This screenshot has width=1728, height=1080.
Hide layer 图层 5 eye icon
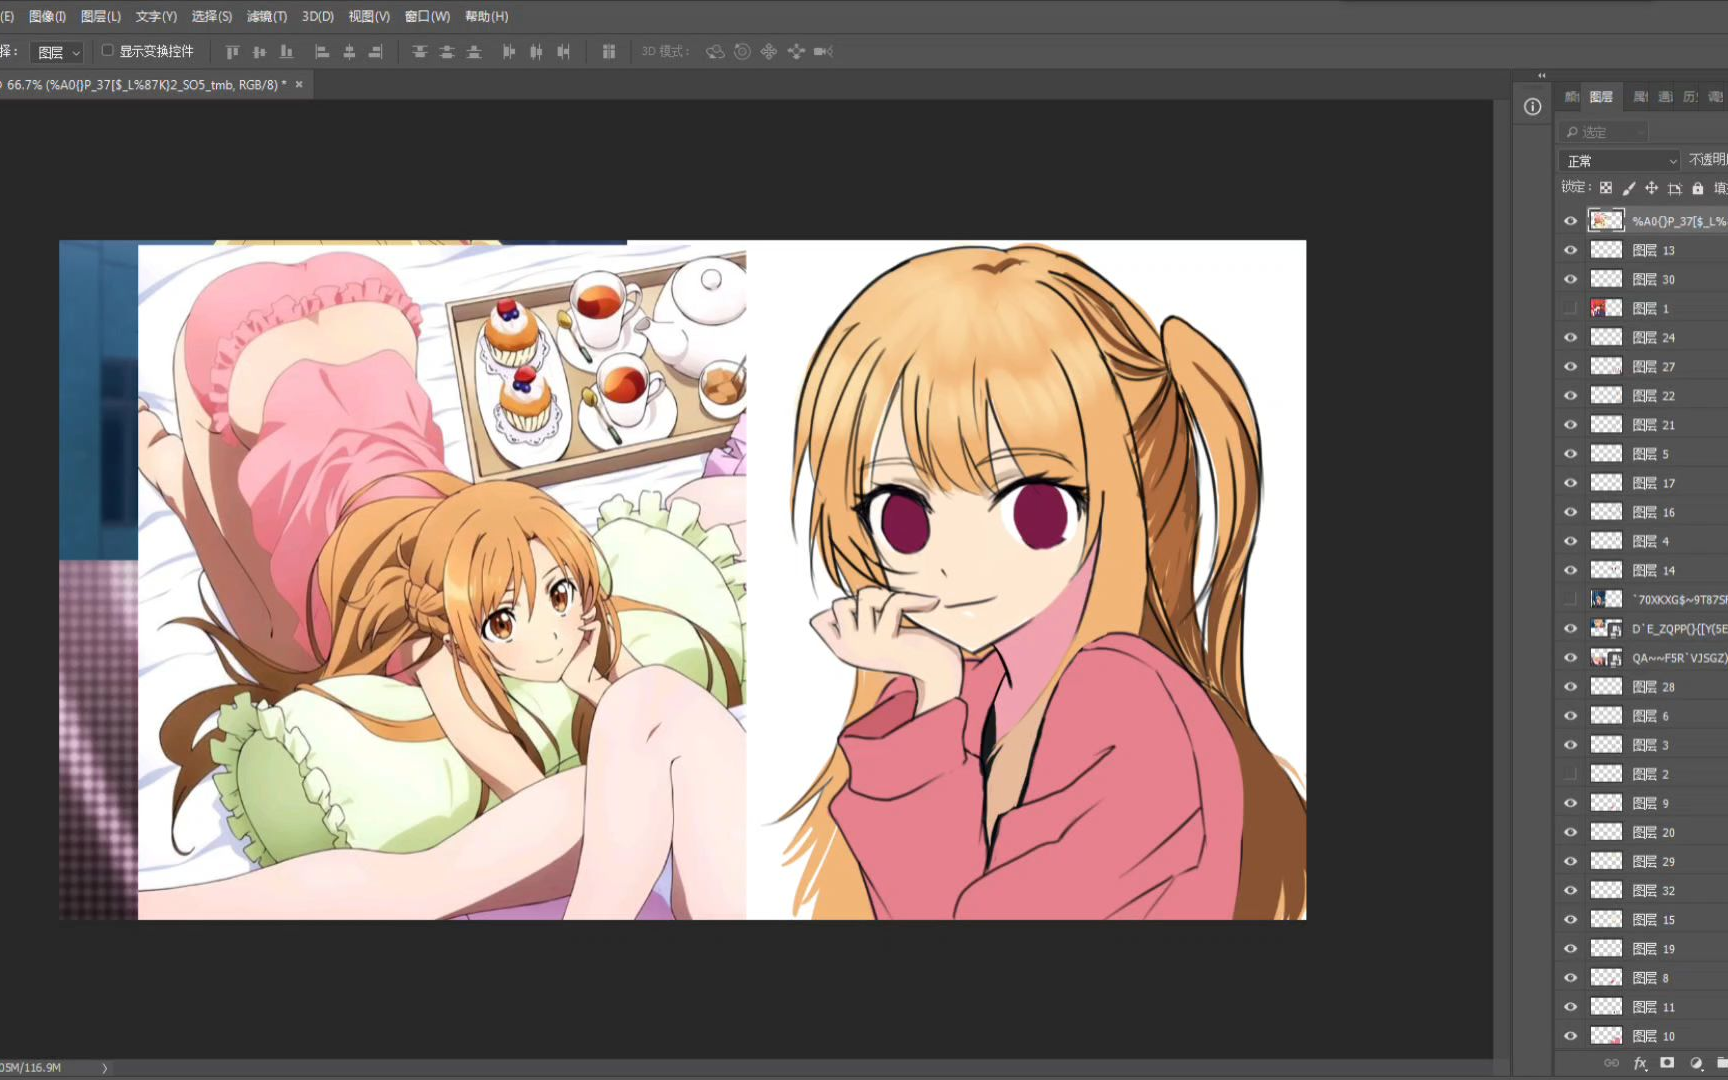pos(1570,454)
